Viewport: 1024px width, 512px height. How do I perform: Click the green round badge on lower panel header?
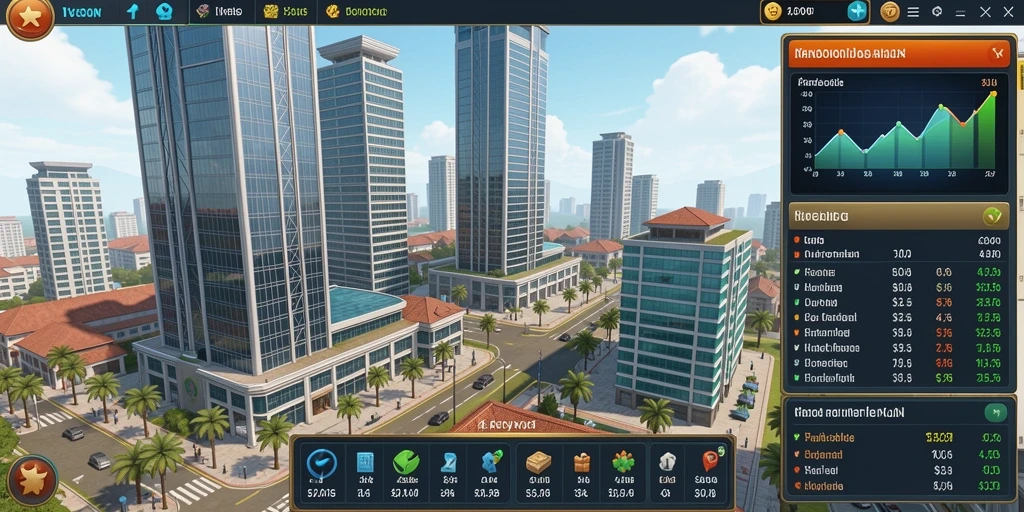(x=995, y=411)
